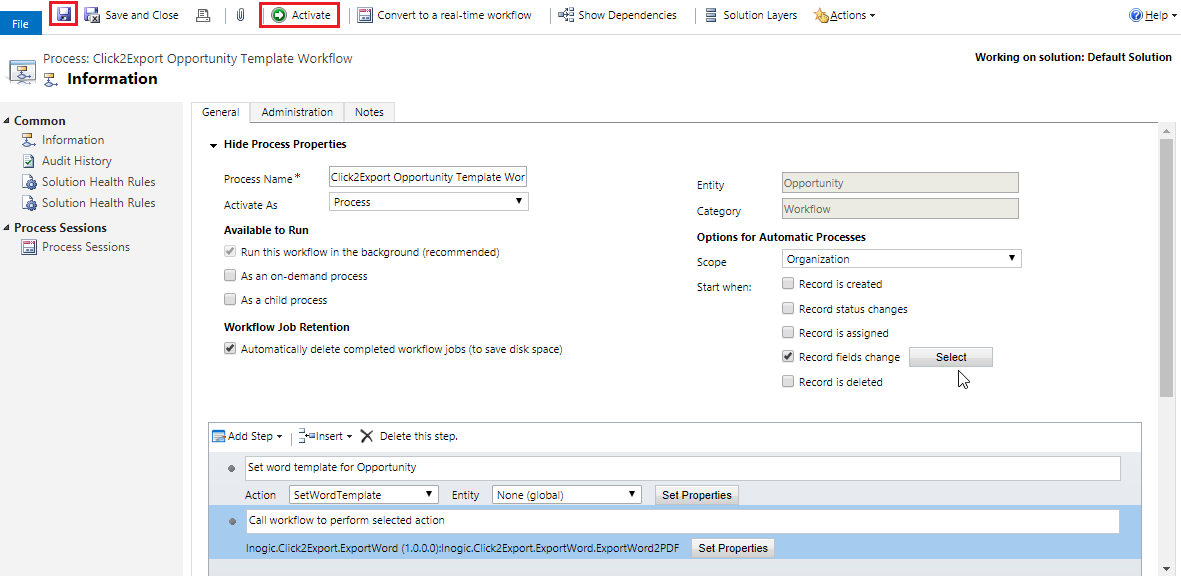
Task: Open Process Sessions item under Process Sessions
Action: tap(86, 247)
